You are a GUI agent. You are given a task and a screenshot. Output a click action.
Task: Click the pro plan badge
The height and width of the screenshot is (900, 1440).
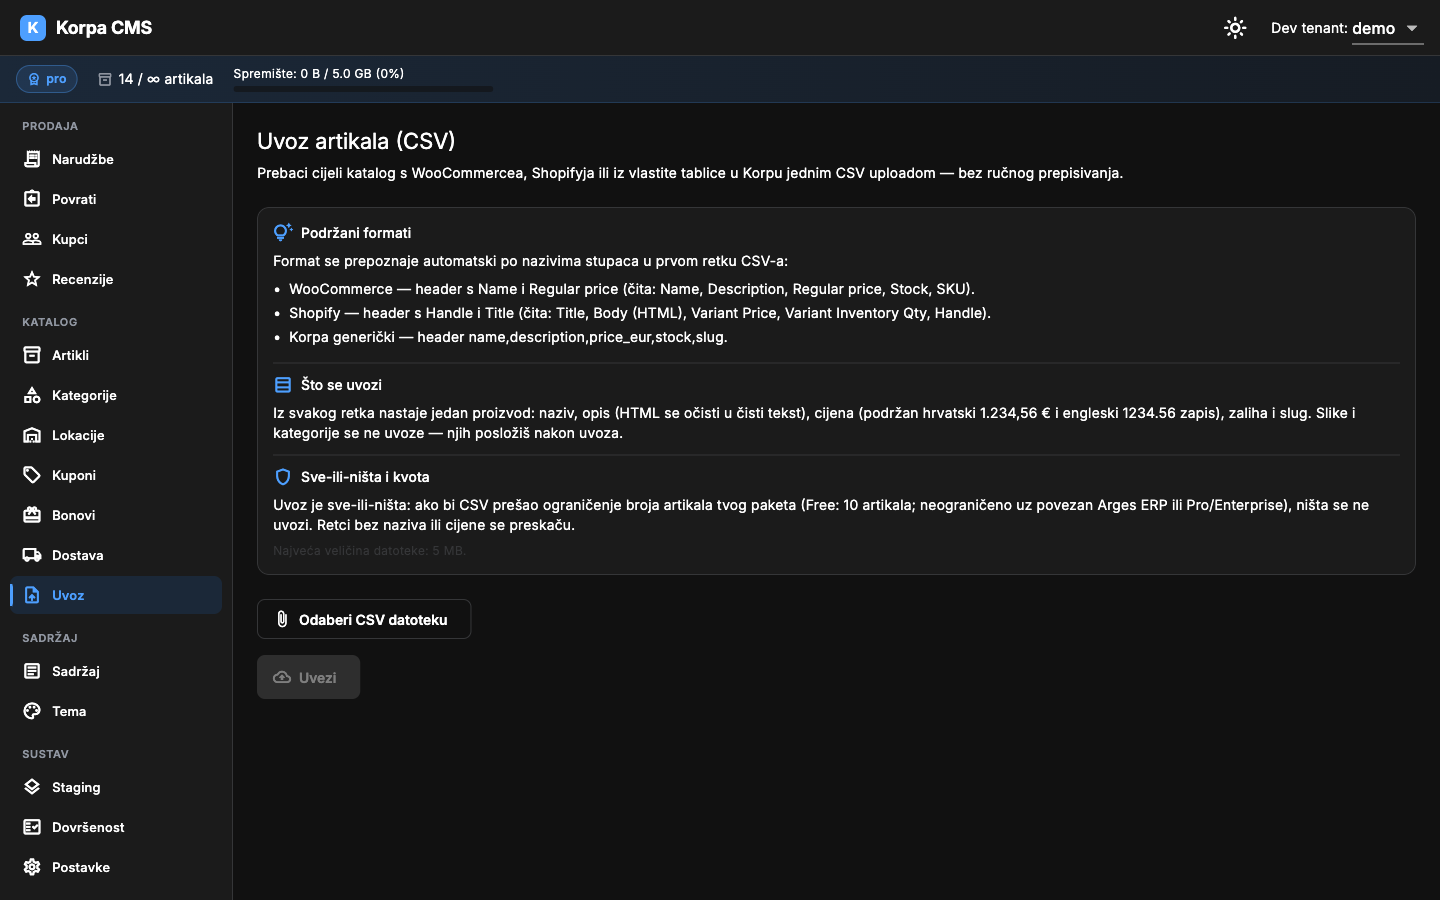point(47,79)
